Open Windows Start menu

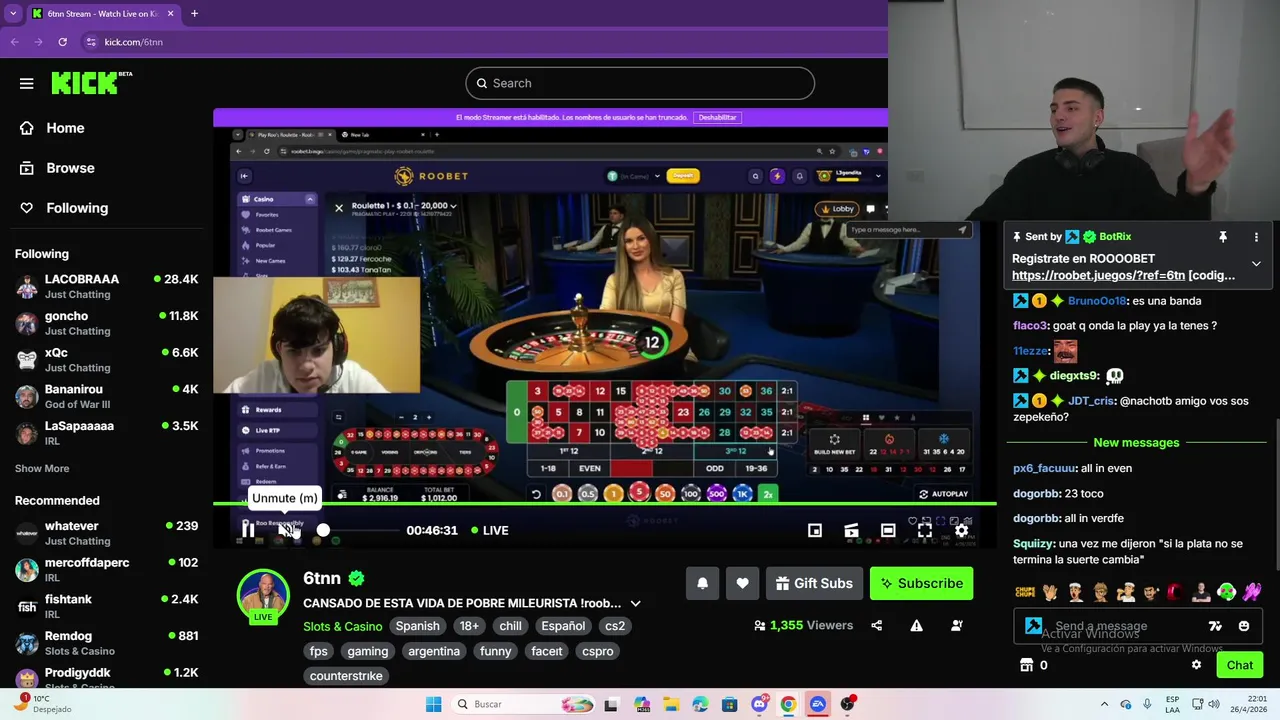point(433,704)
